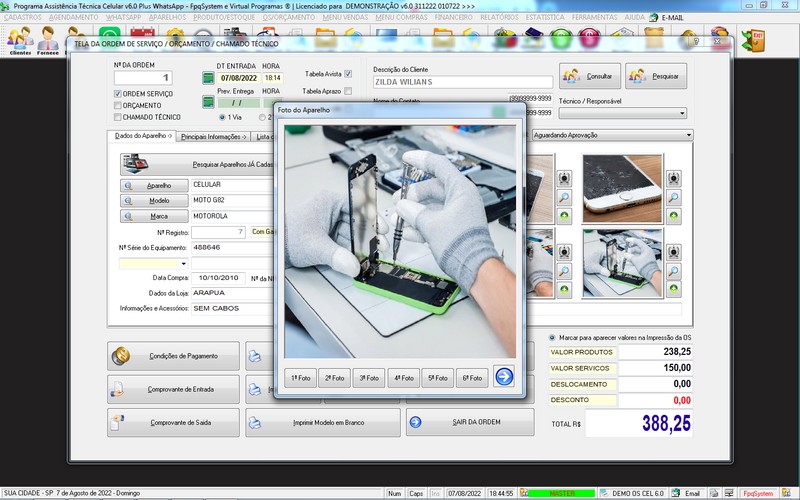Uncheck the Tabela Avista checkbox
The width and height of the screenshot is (800, 500).
[x=348, y=74]
